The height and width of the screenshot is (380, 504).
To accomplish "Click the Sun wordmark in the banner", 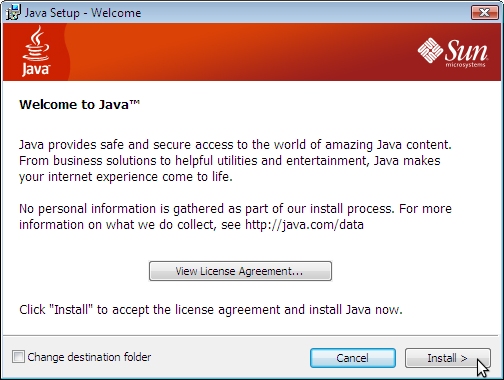I will tap(467, 51).
